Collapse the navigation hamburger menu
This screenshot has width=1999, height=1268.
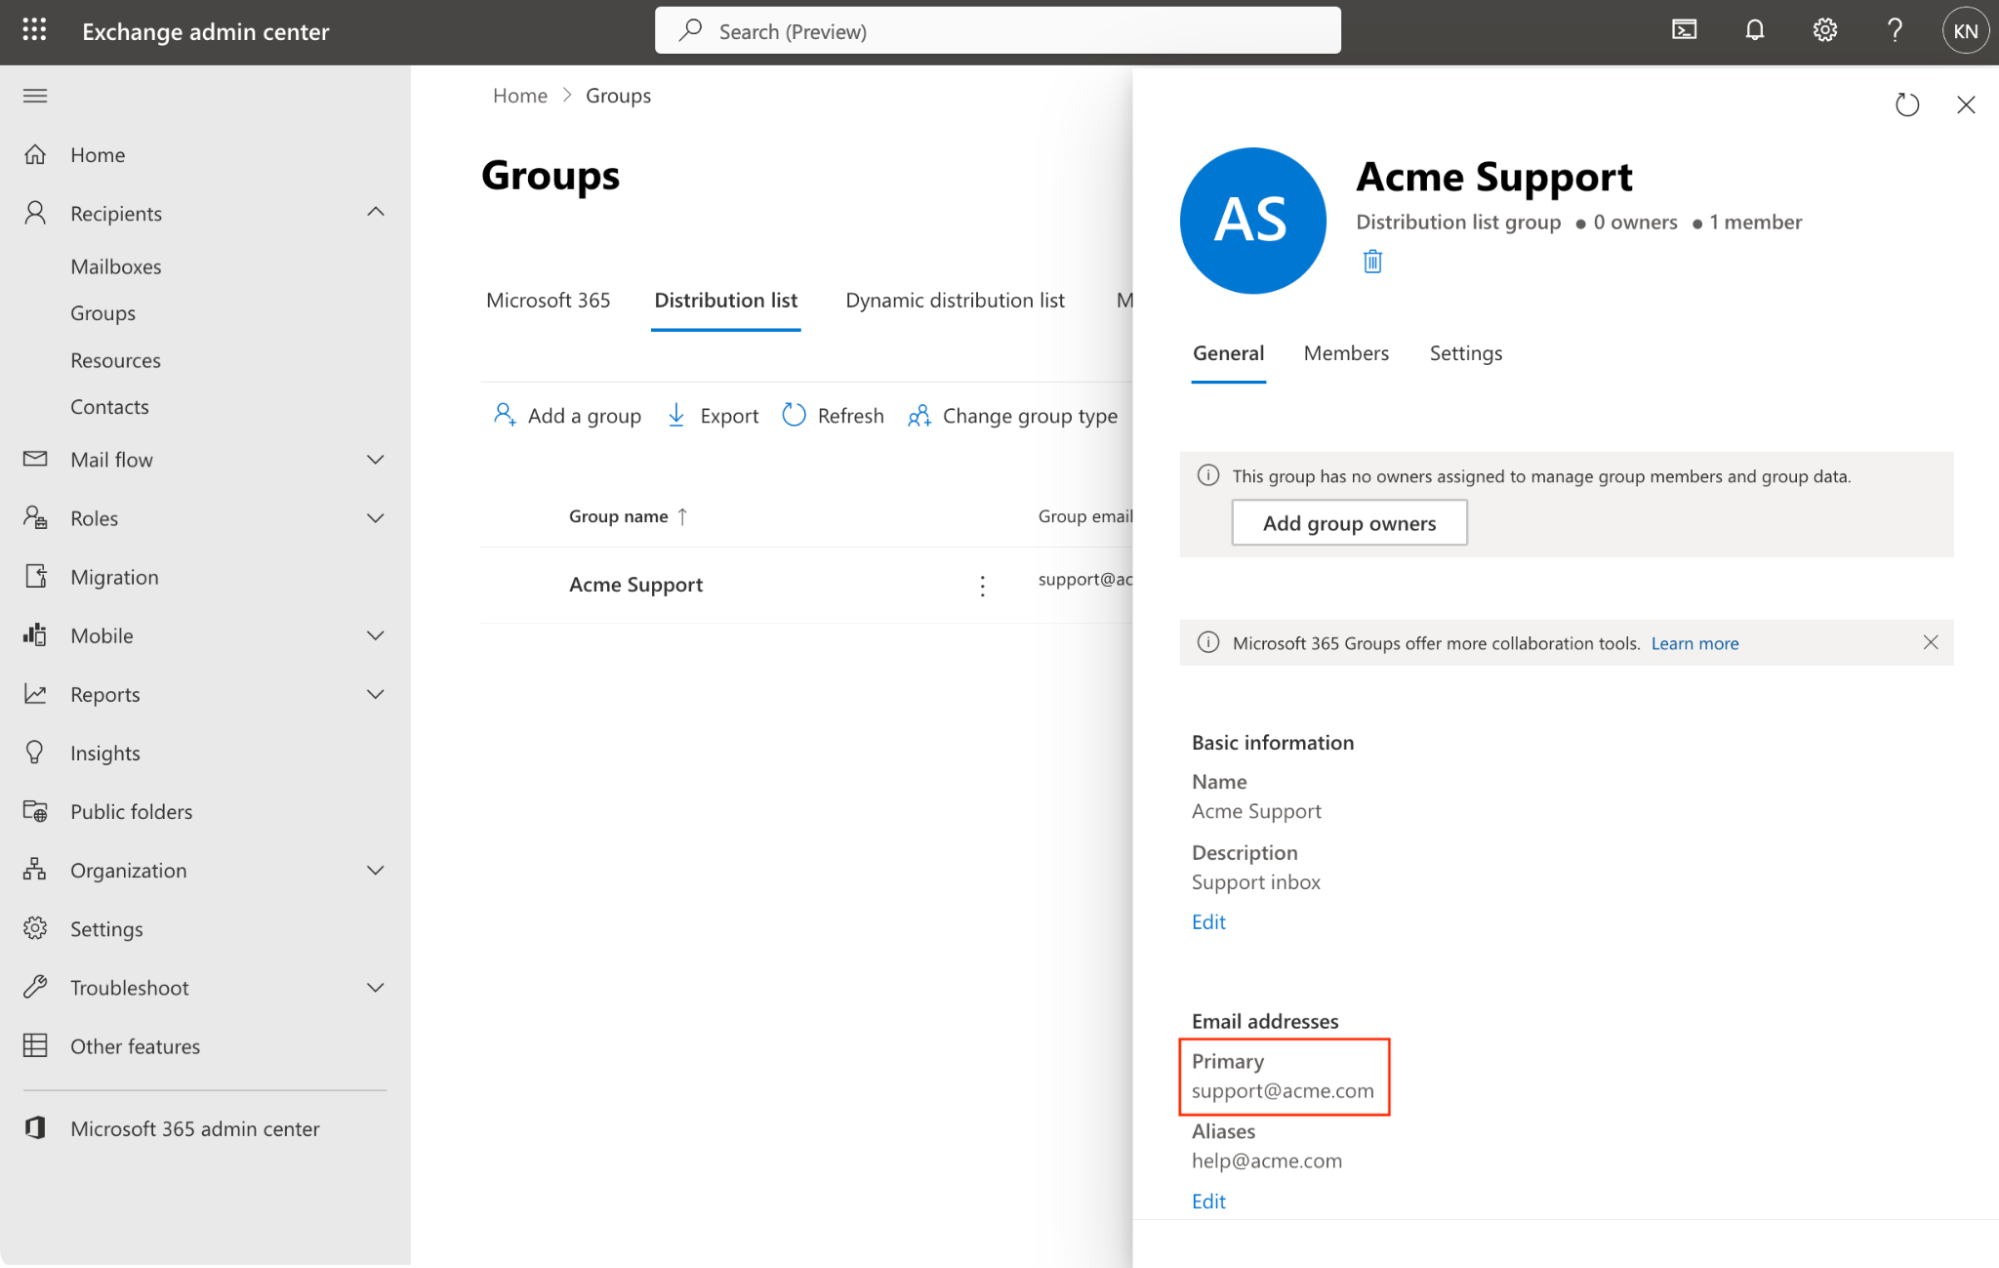(35, 96)
